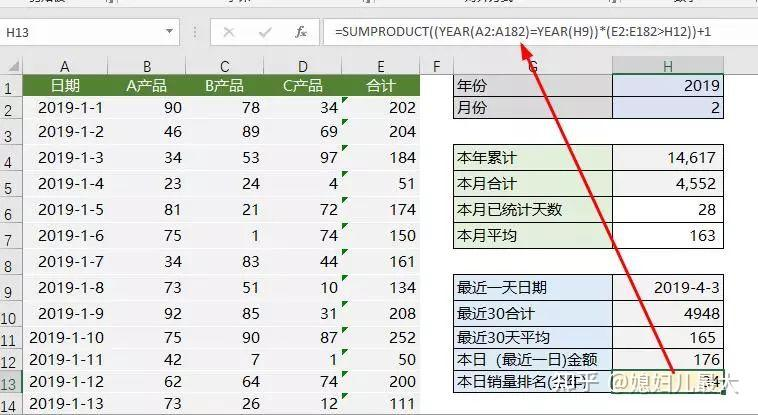Open the Insert Function fx button
Viewport: 758px width, 415px height.
coord(301,32)
